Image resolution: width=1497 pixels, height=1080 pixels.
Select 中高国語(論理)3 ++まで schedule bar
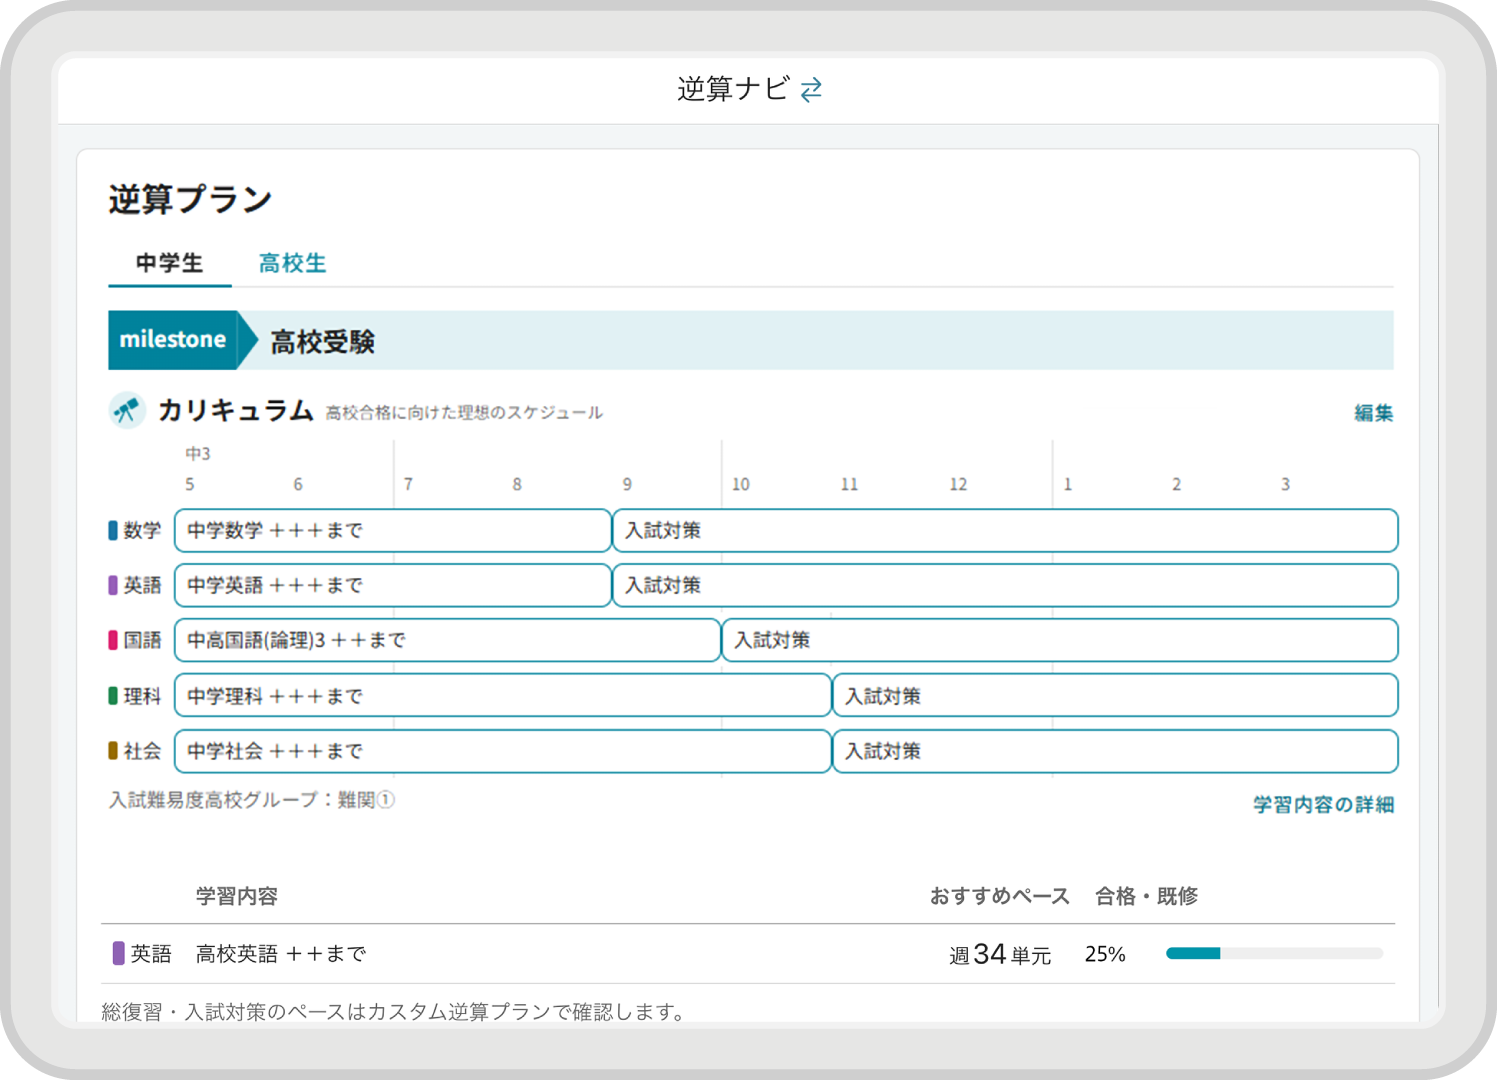[447, 640]
